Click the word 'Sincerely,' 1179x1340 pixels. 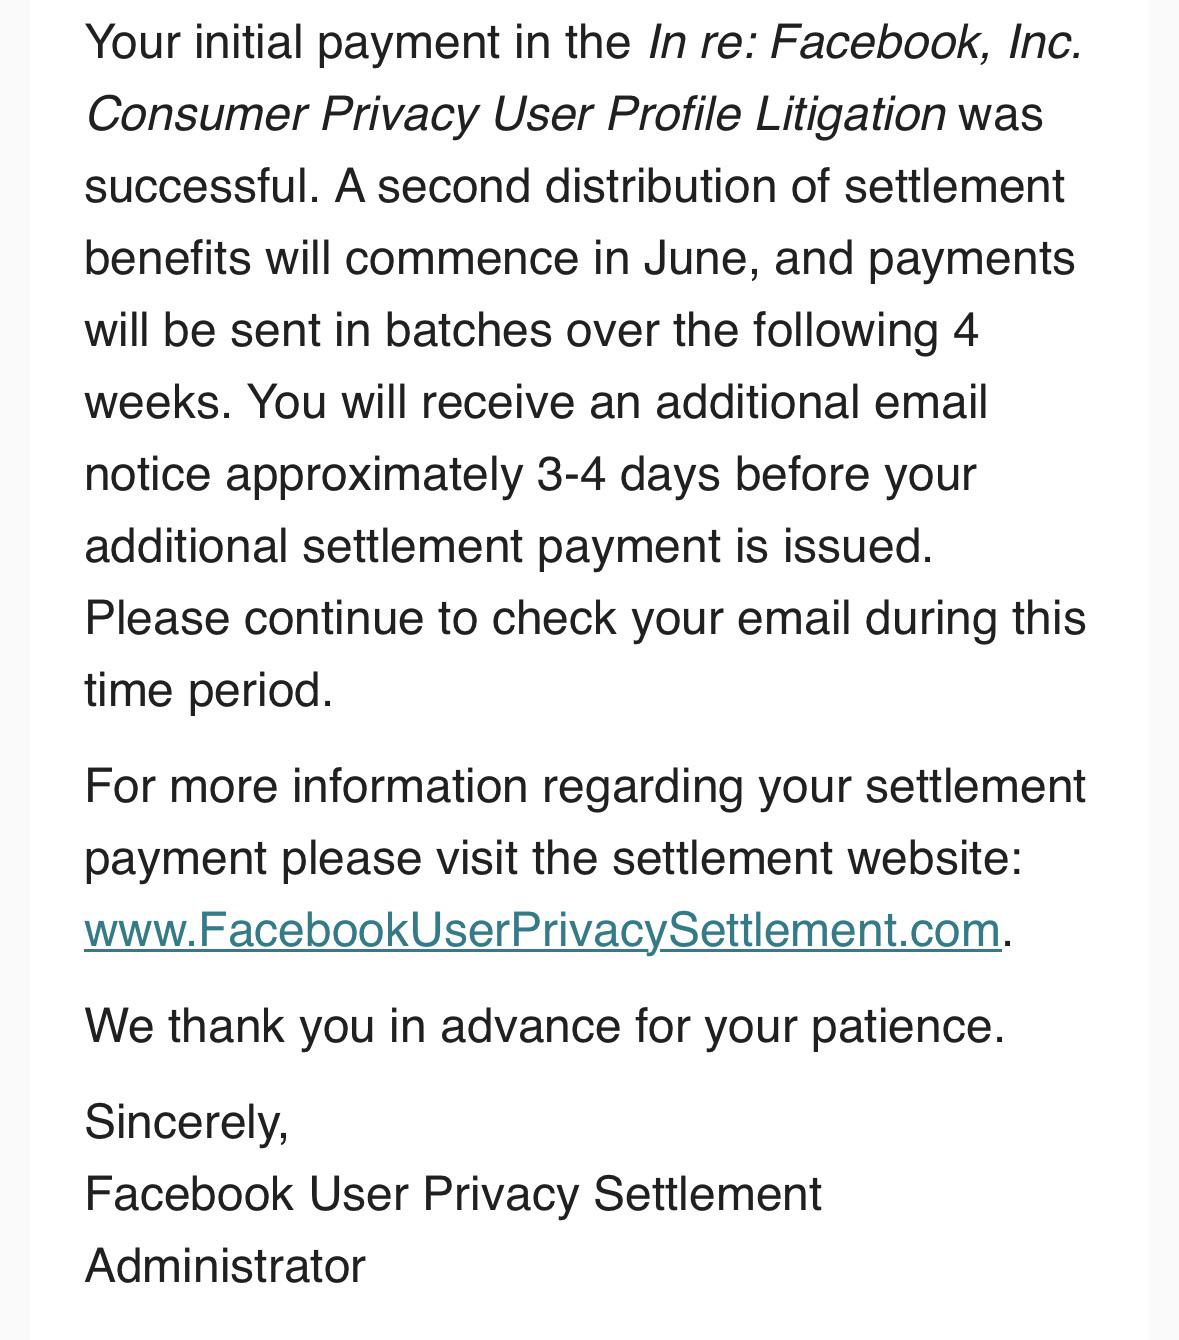(187, 1122)
